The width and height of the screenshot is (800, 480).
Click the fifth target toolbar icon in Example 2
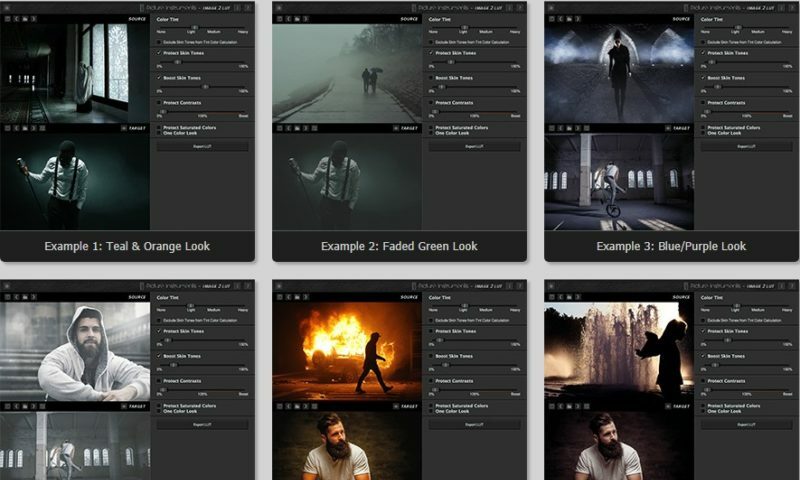314,128
